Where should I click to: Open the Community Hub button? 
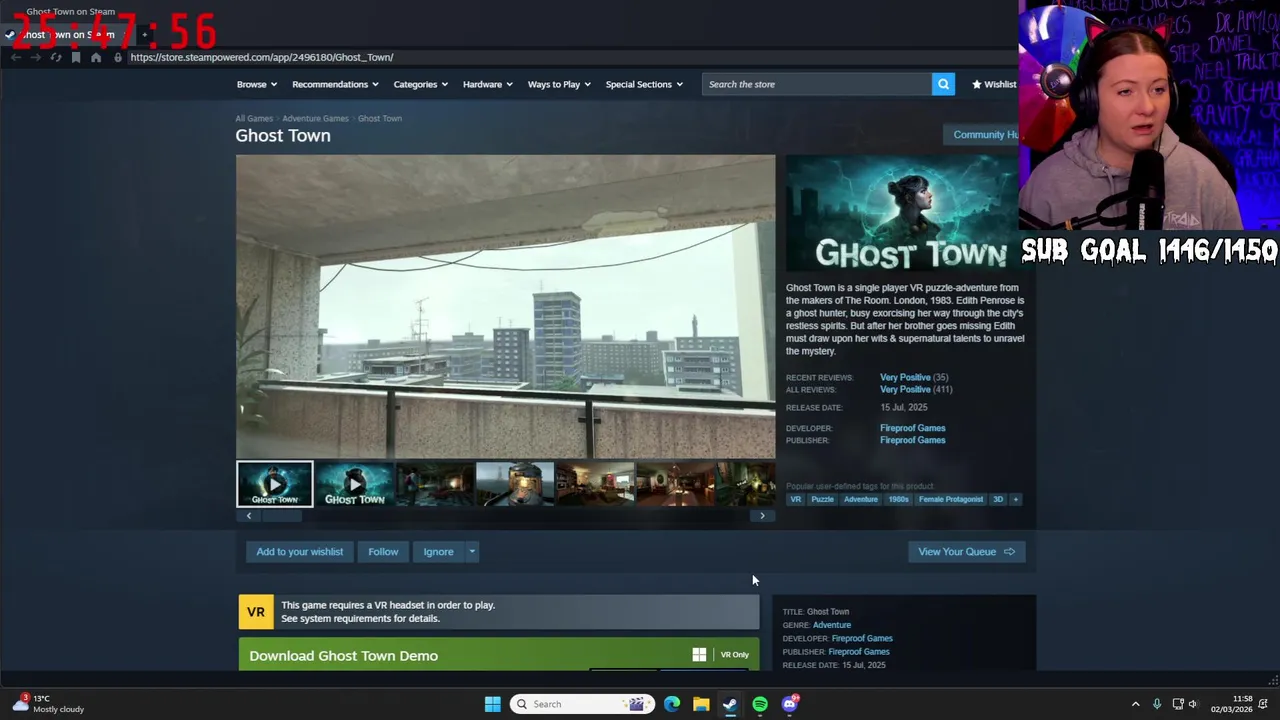(981, 134)
